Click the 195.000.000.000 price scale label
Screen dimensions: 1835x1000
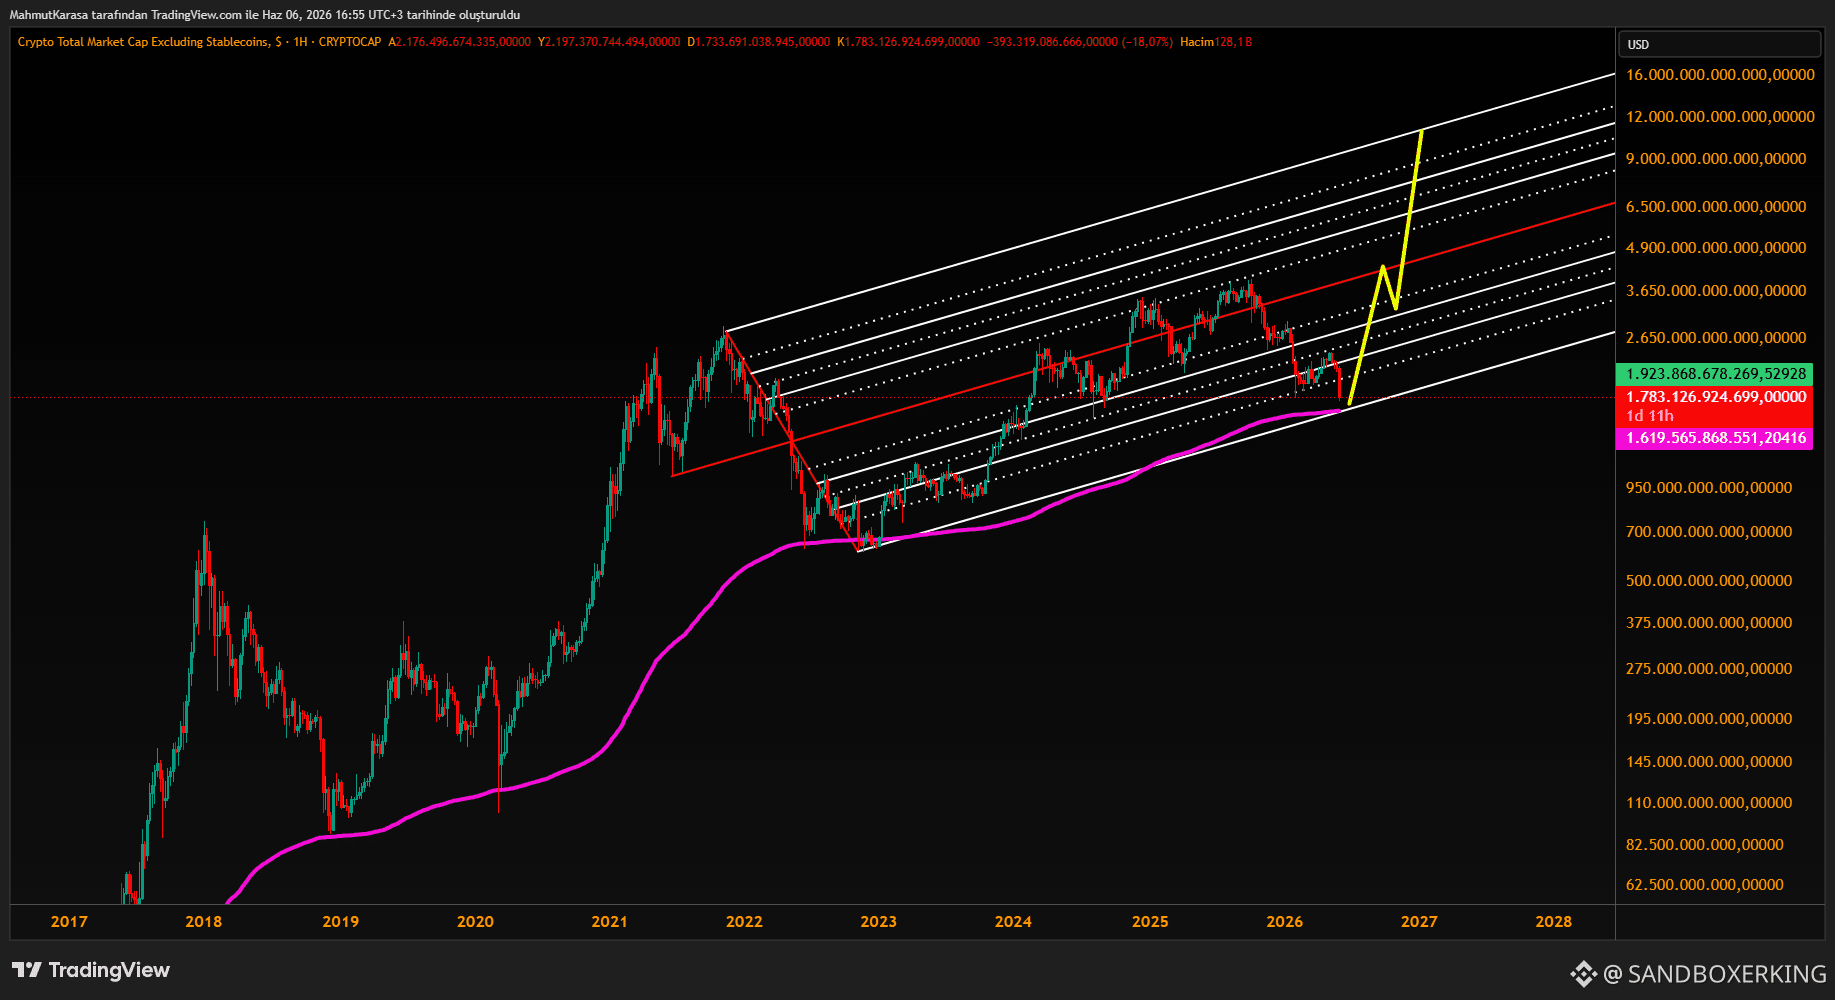(x=1709, y=719)
